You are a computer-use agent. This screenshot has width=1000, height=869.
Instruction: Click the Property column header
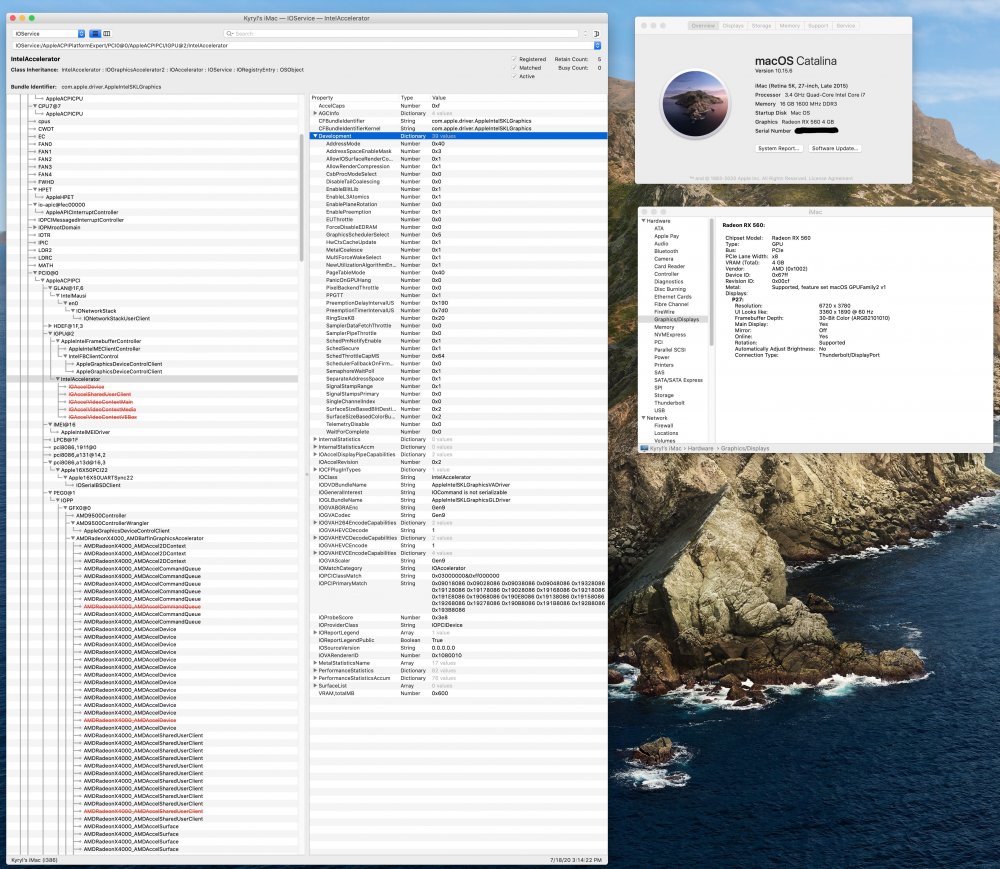tap(322, 98)
